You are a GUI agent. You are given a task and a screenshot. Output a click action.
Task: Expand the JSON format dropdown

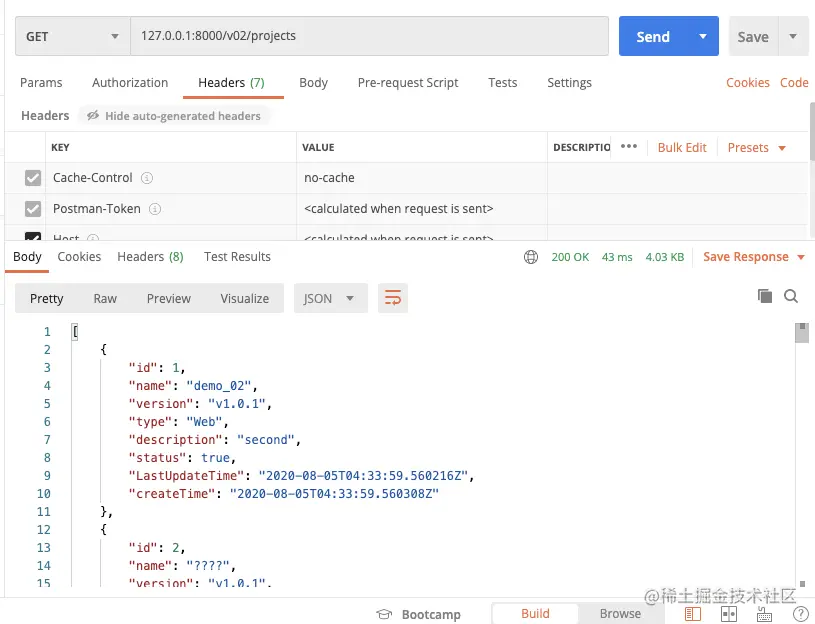click(x=330, y=298)
